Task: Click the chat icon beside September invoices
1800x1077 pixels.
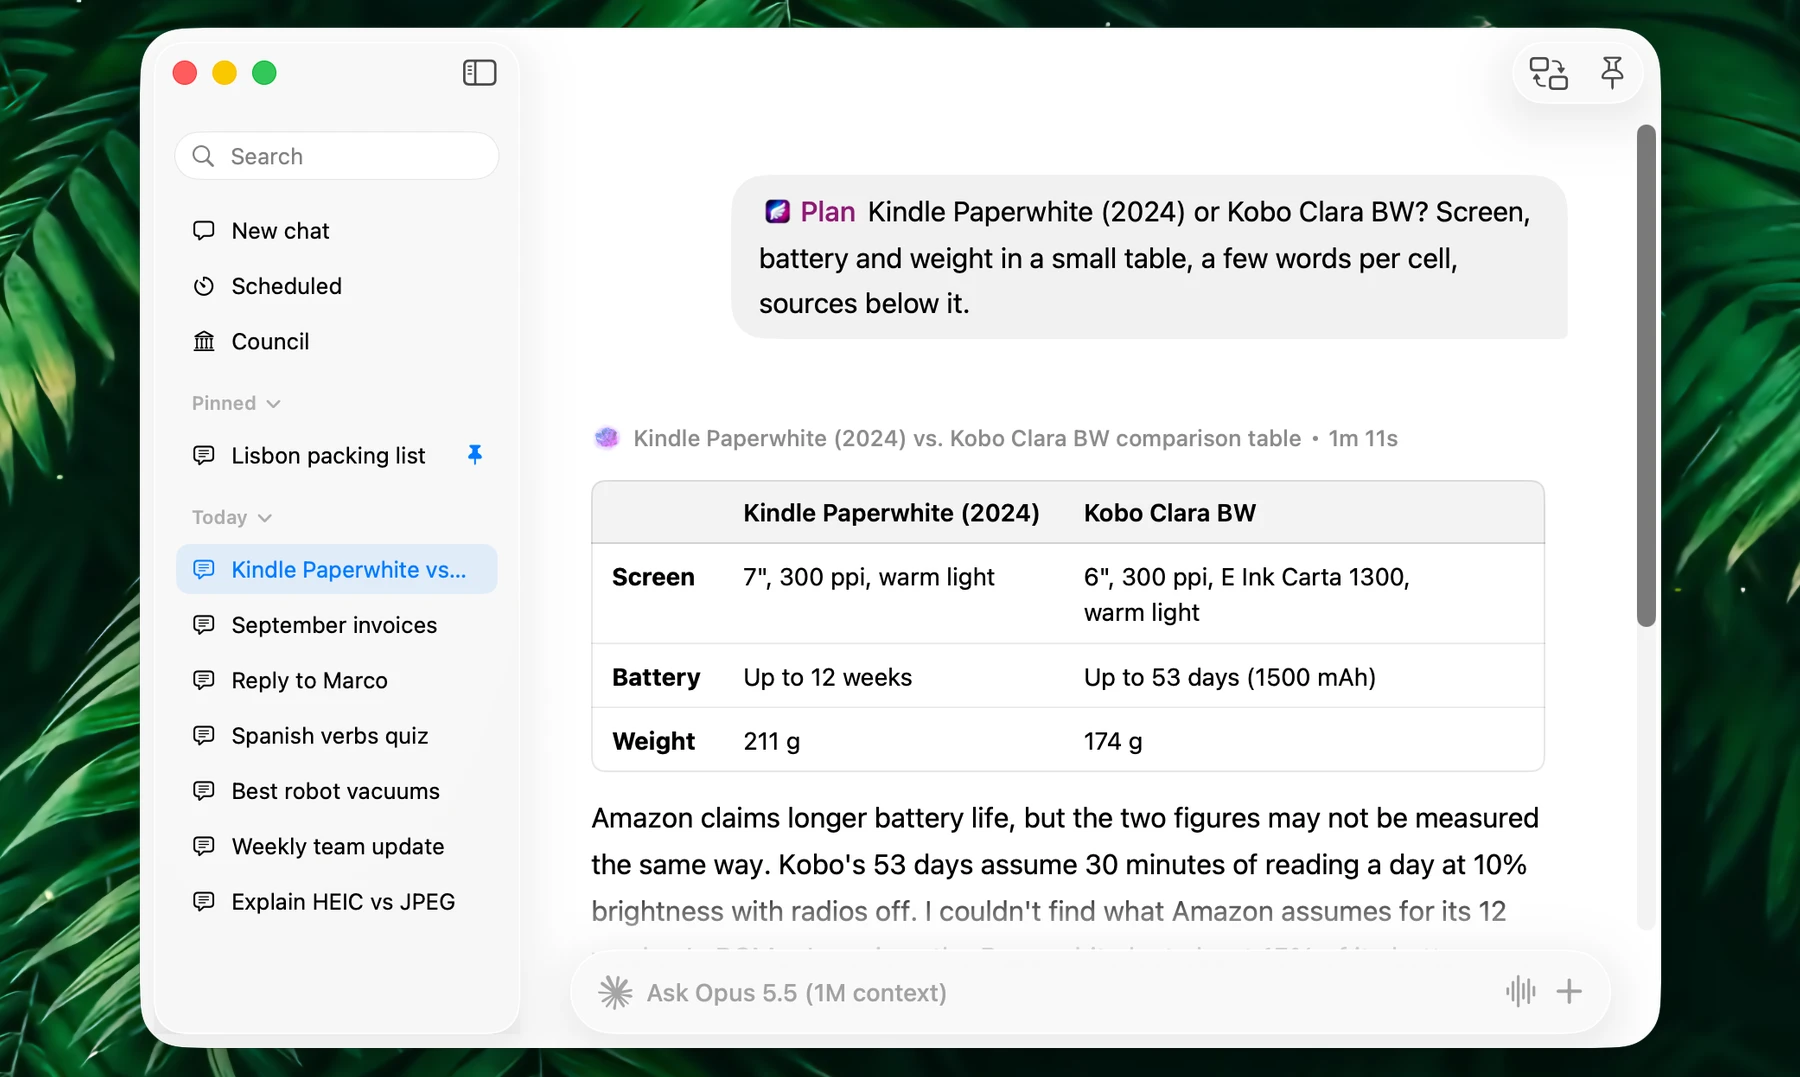Action: click(204, 625)
